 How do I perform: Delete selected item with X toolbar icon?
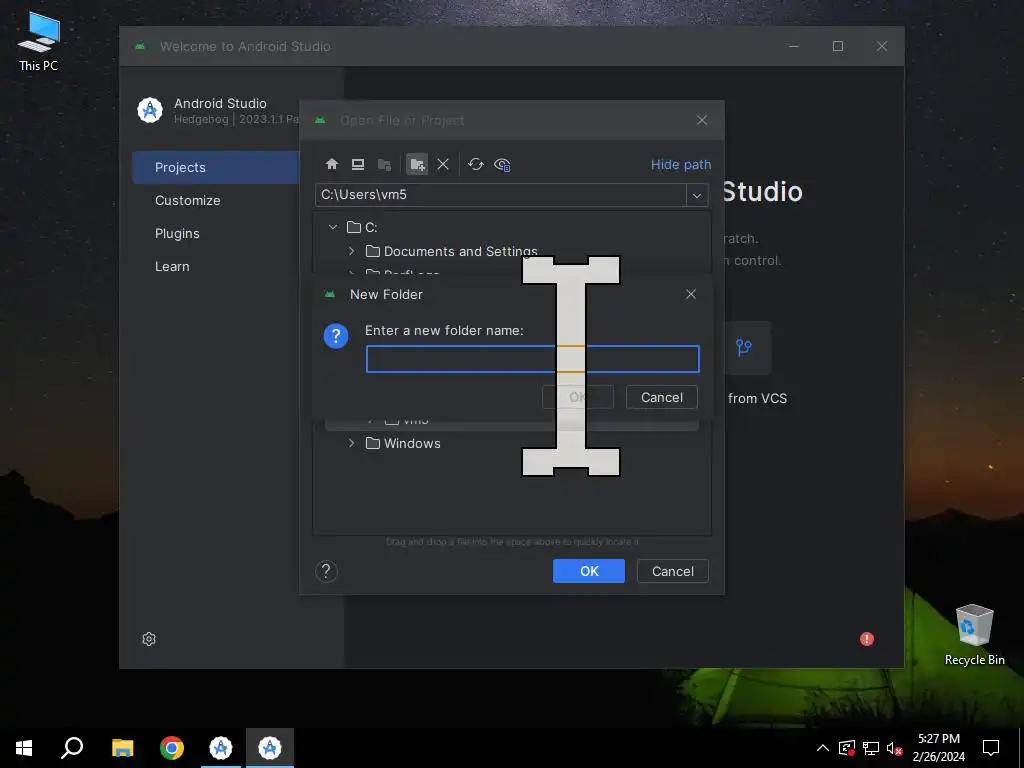443,164
